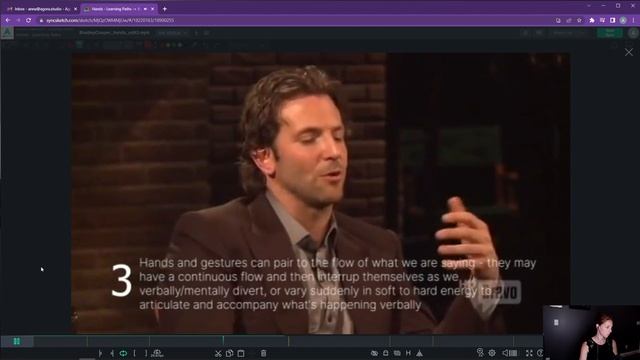640x360 pixels.
Task: Click the paste clipboard icon
Action: pyautogui.click(x=241, y=353)
